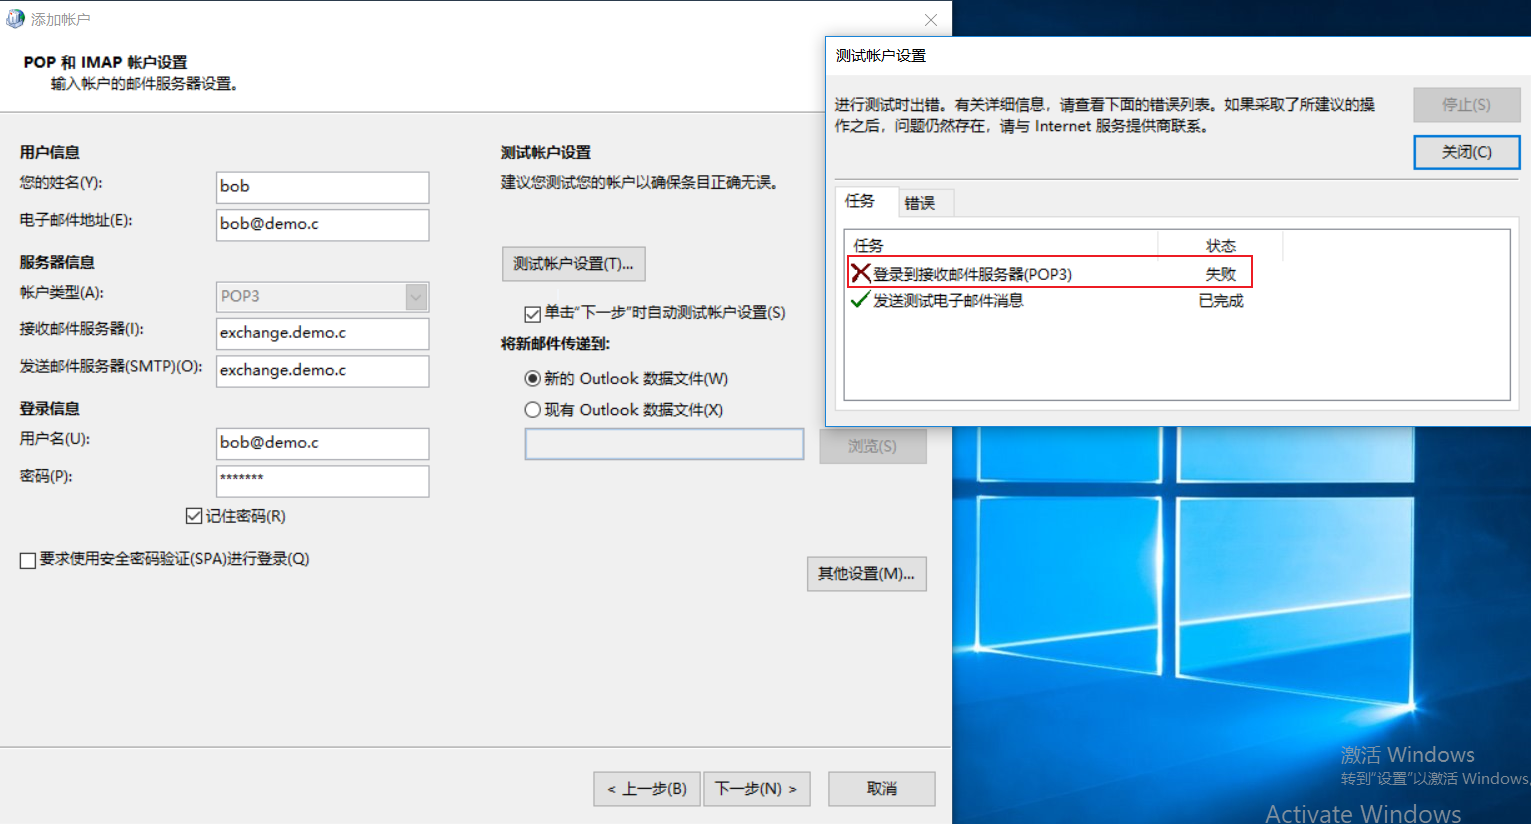Open 其他设置(M) dialog

point(866,574)
